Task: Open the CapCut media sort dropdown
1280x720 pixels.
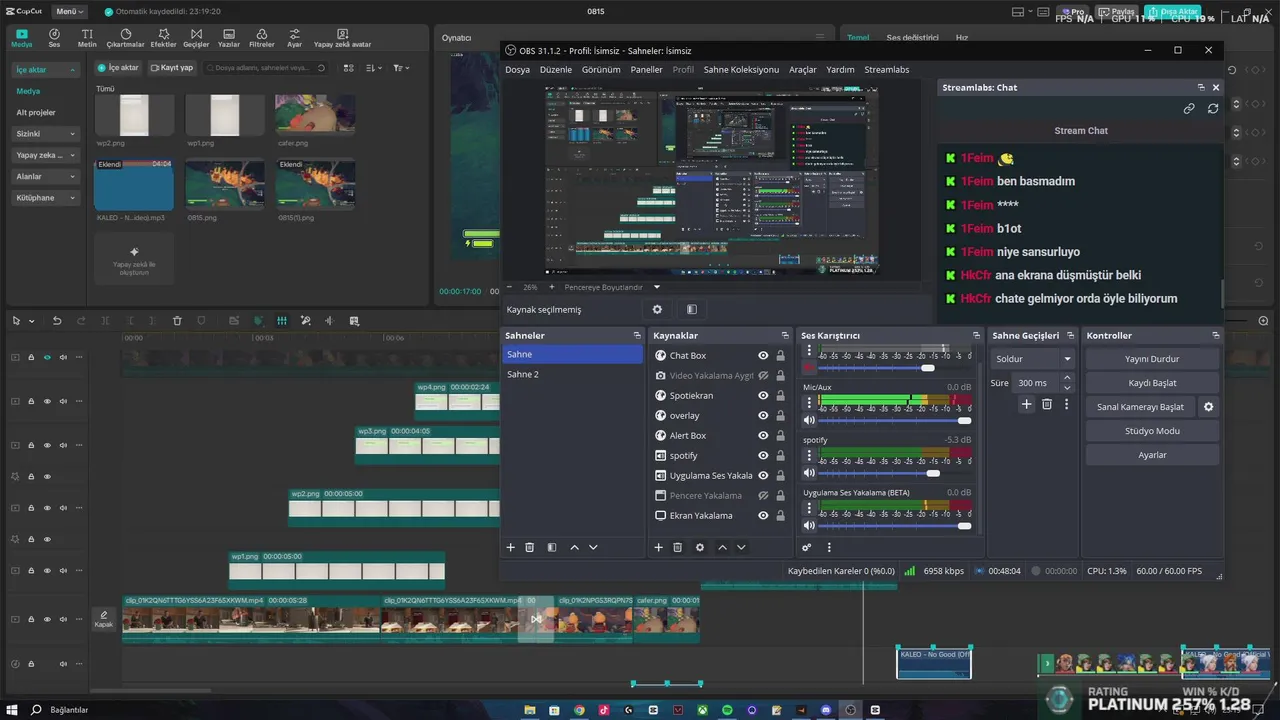Action: [374, 68]
